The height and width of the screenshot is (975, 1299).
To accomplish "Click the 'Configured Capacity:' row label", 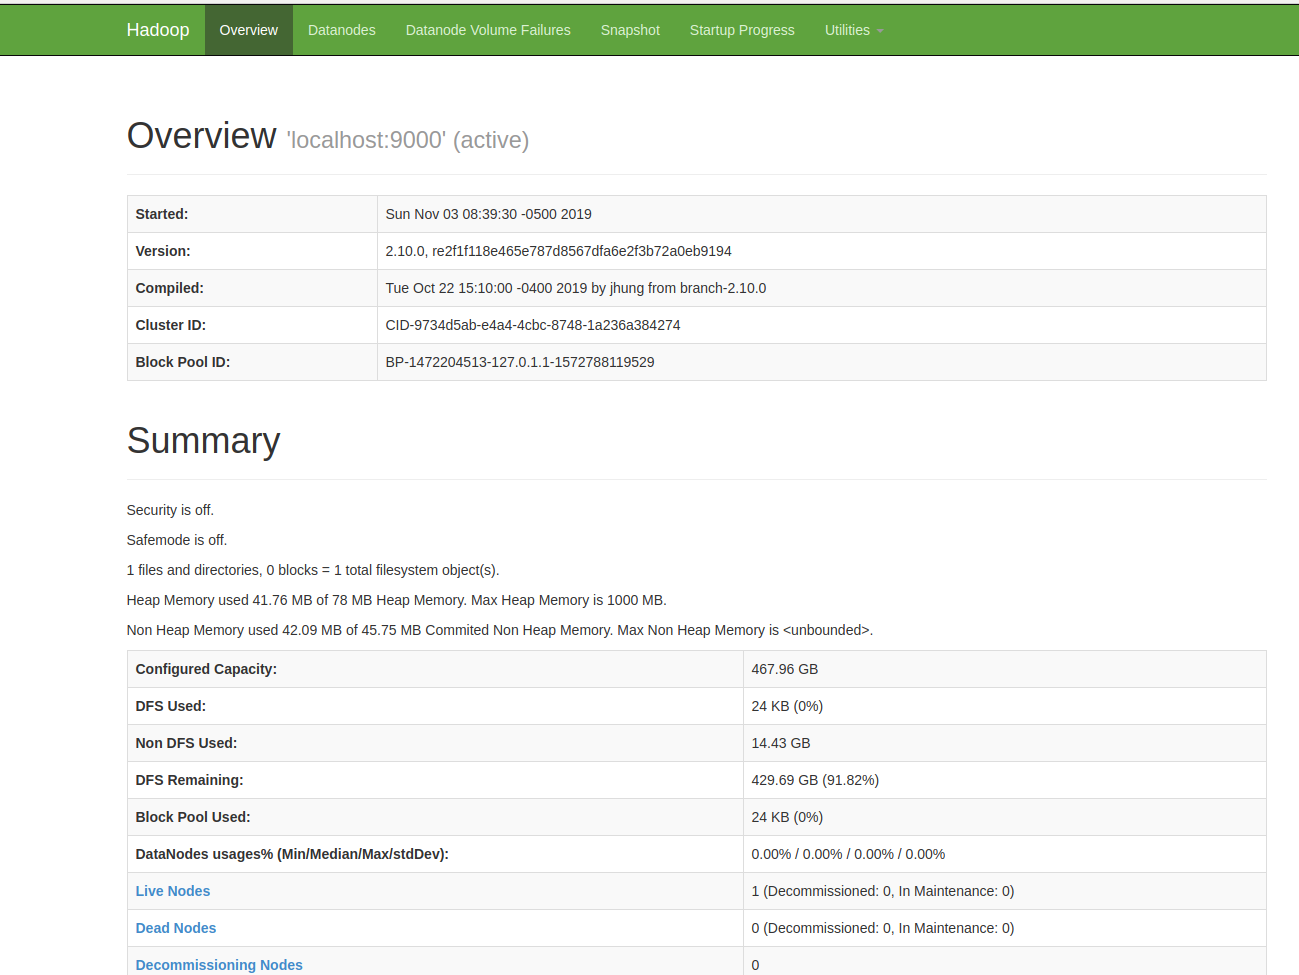I will pyautogui.click(x=207, y=669).
